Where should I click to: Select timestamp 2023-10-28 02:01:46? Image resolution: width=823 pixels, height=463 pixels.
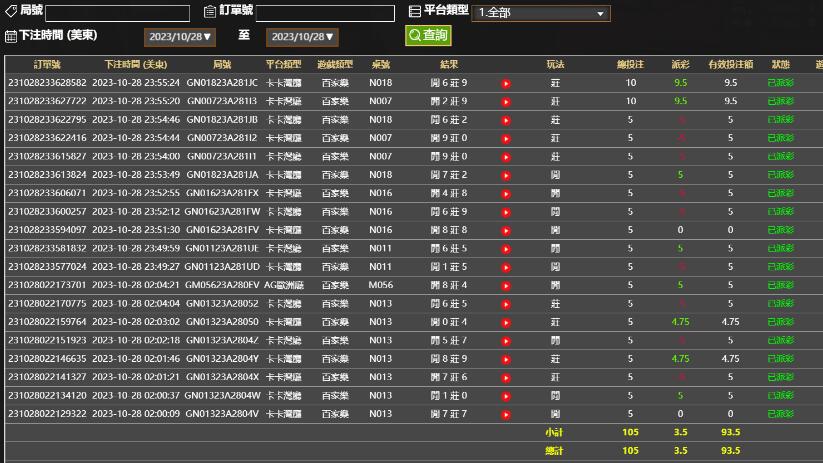[x=136, y=359]
